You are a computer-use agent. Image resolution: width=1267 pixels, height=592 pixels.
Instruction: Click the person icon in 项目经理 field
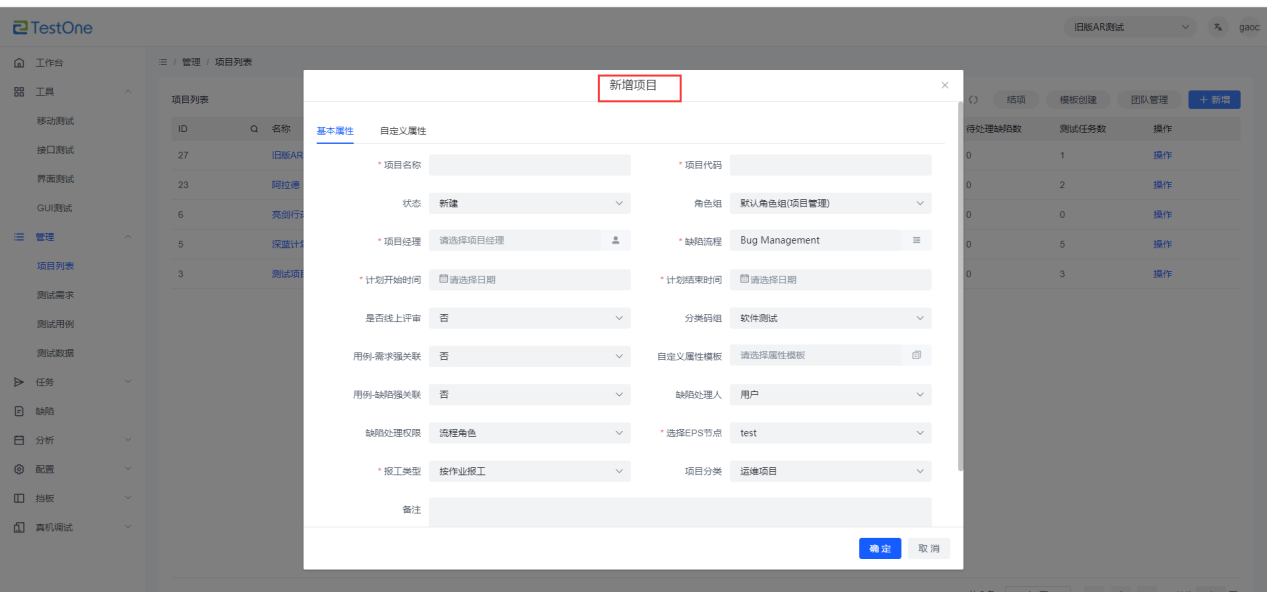click(616, 241)
